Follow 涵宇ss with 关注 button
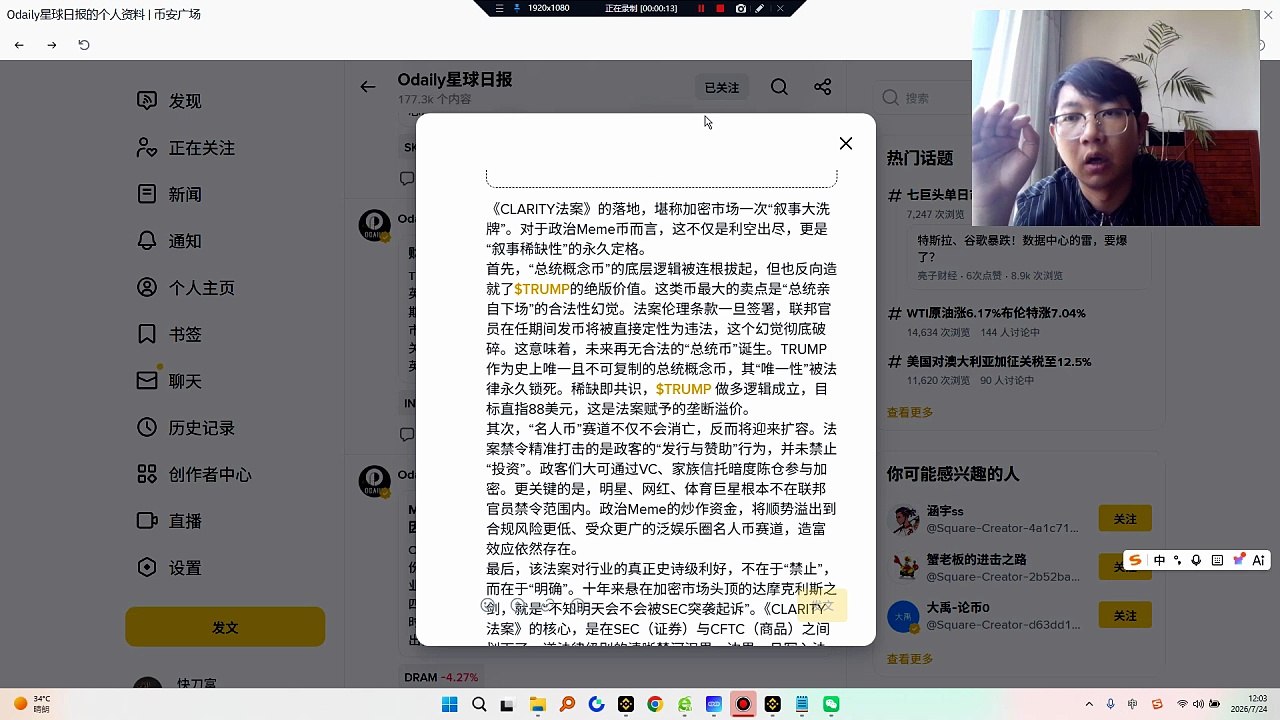Screen dimensions: 1280x720 click(1125, 519)
